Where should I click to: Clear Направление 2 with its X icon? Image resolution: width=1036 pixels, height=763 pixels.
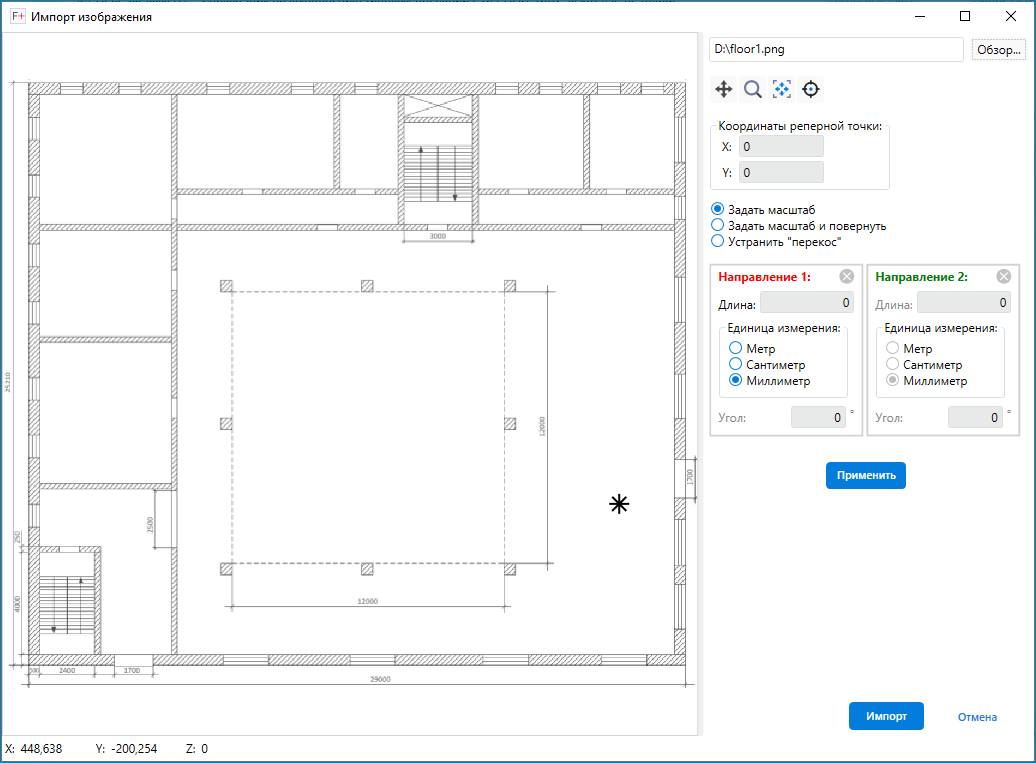1004,277
